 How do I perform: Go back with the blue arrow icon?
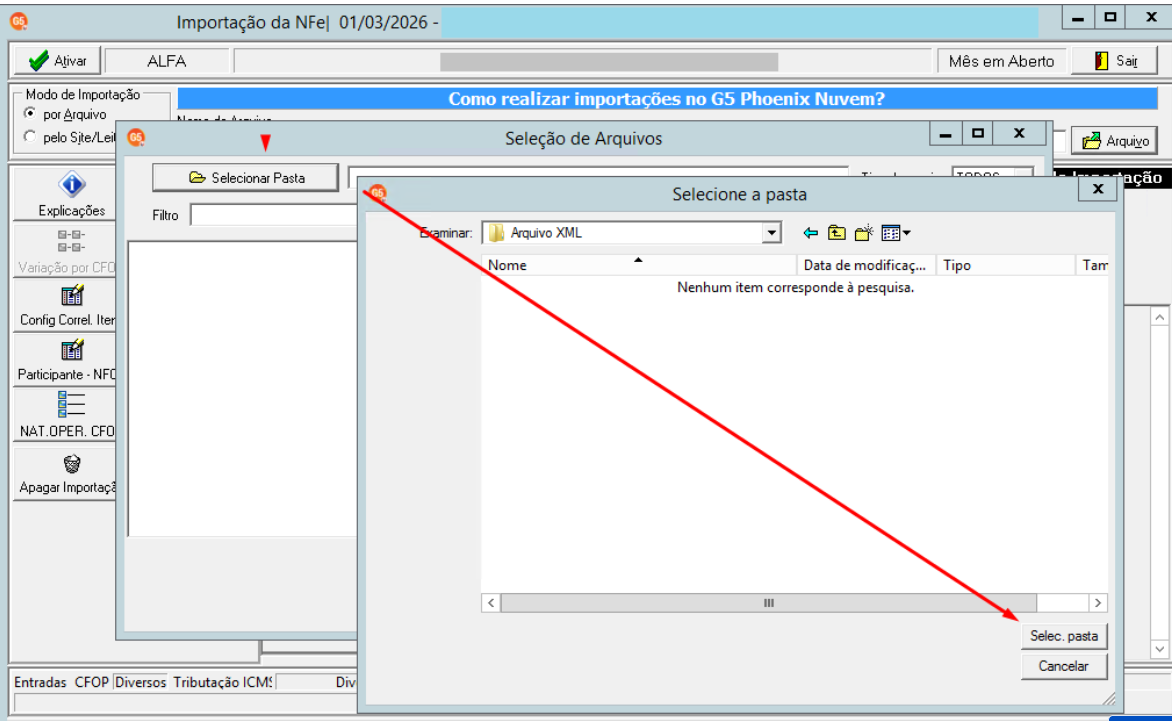tap(810, 233)
